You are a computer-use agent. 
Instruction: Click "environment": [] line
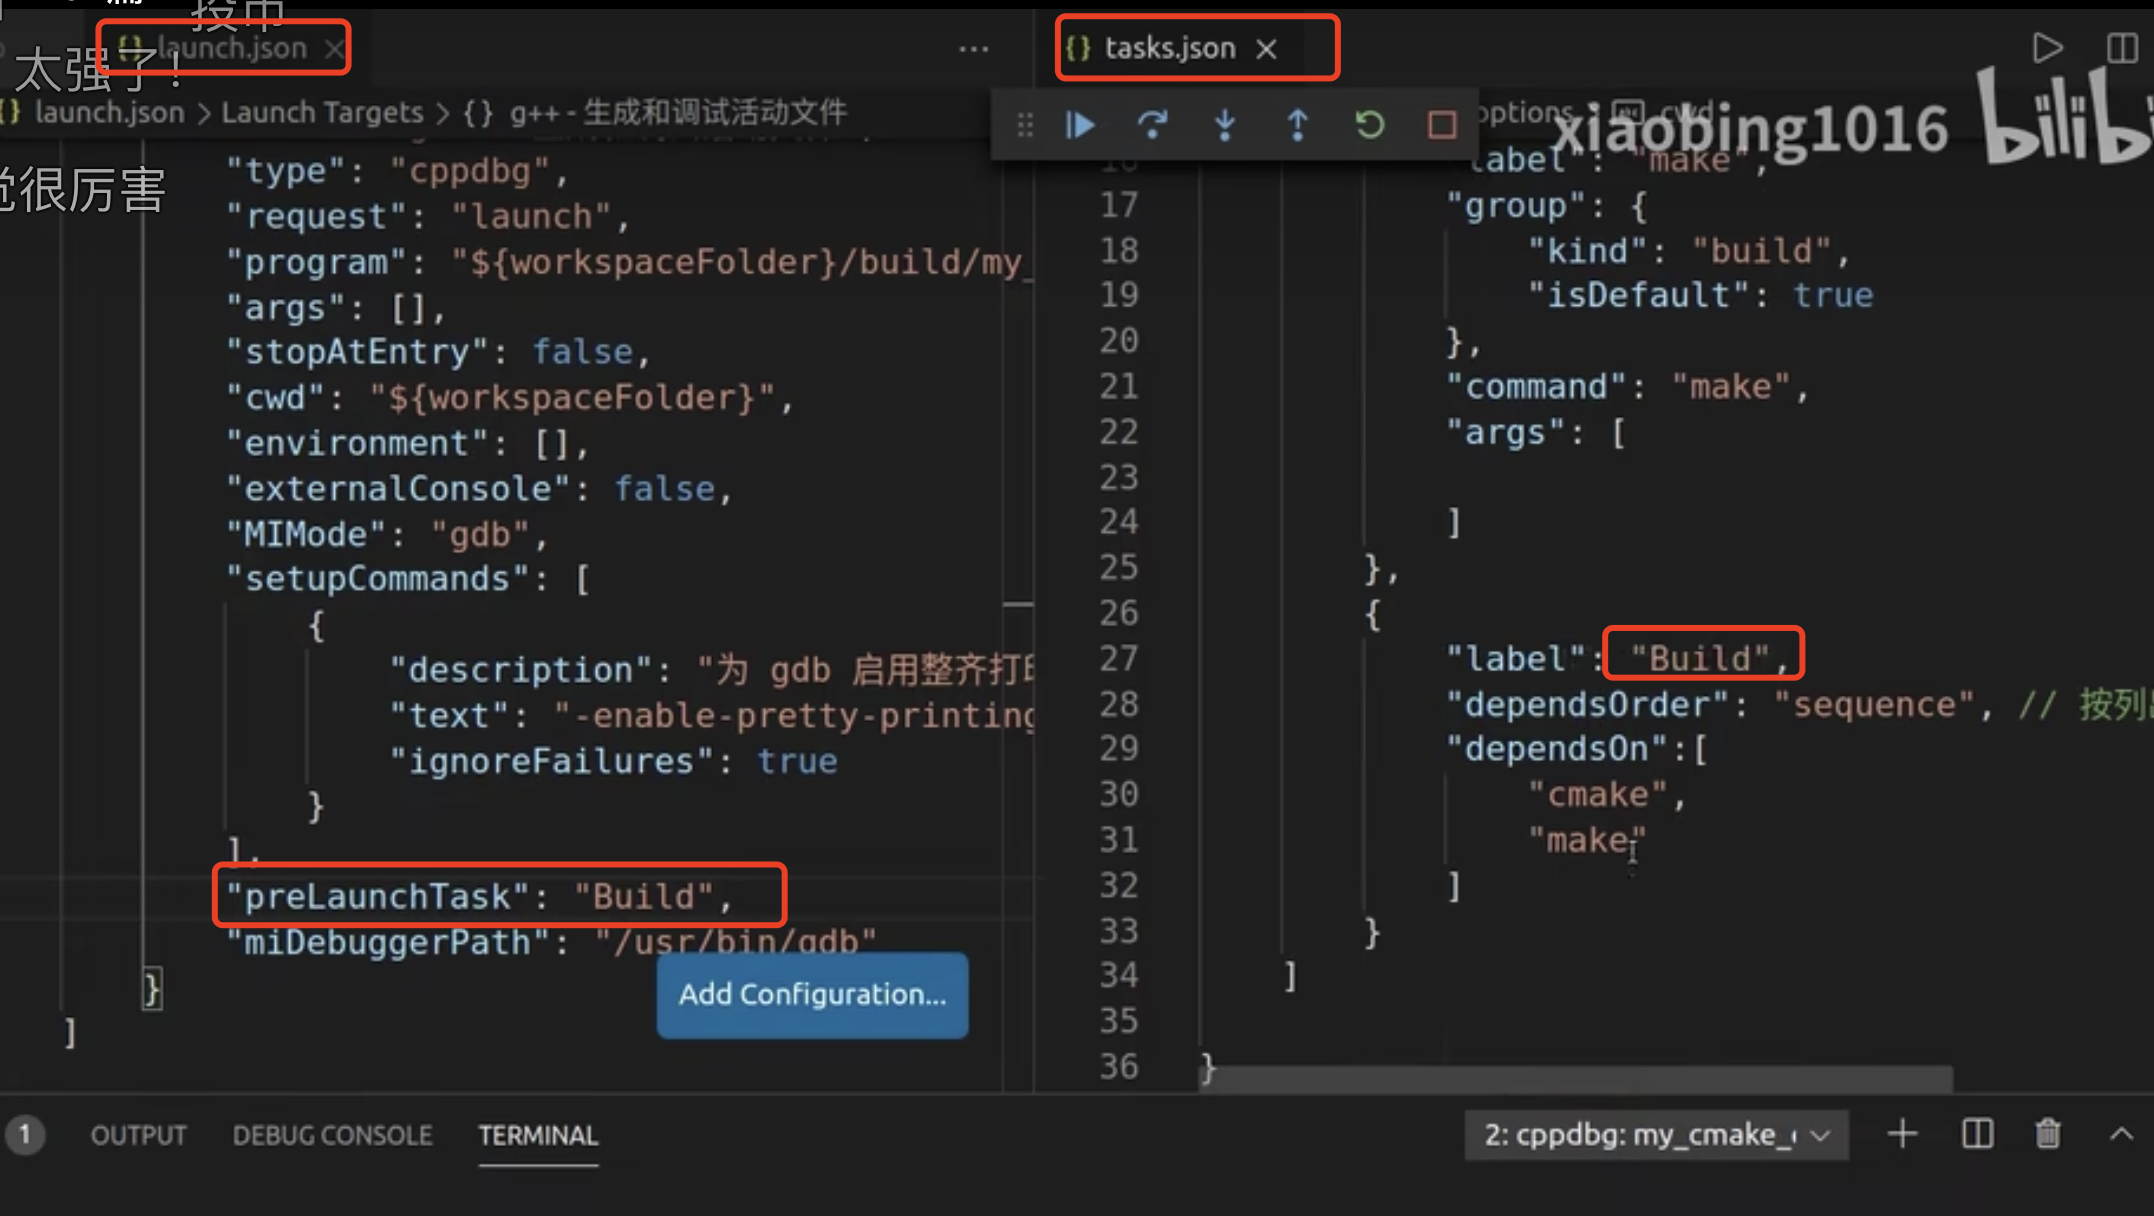click(x=407, y=443)
